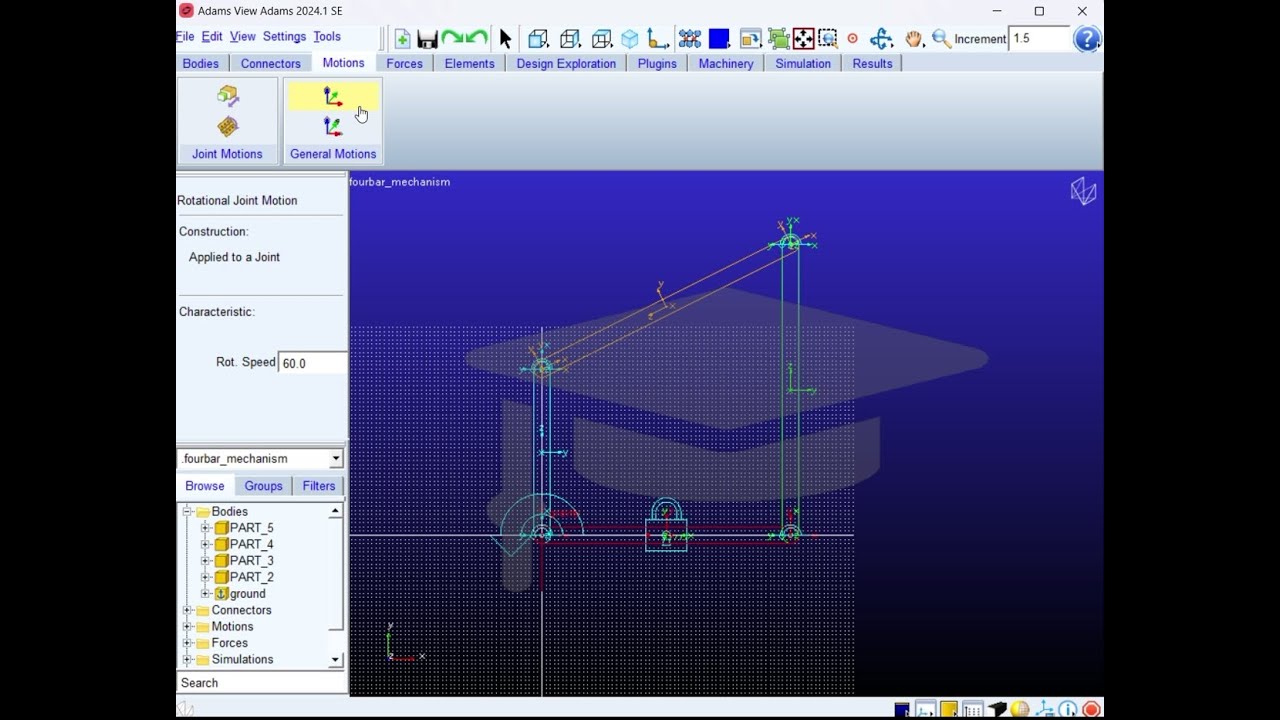Click the View menu
Viewport: 1280px width, 720px height.
(x=242, y=36)
